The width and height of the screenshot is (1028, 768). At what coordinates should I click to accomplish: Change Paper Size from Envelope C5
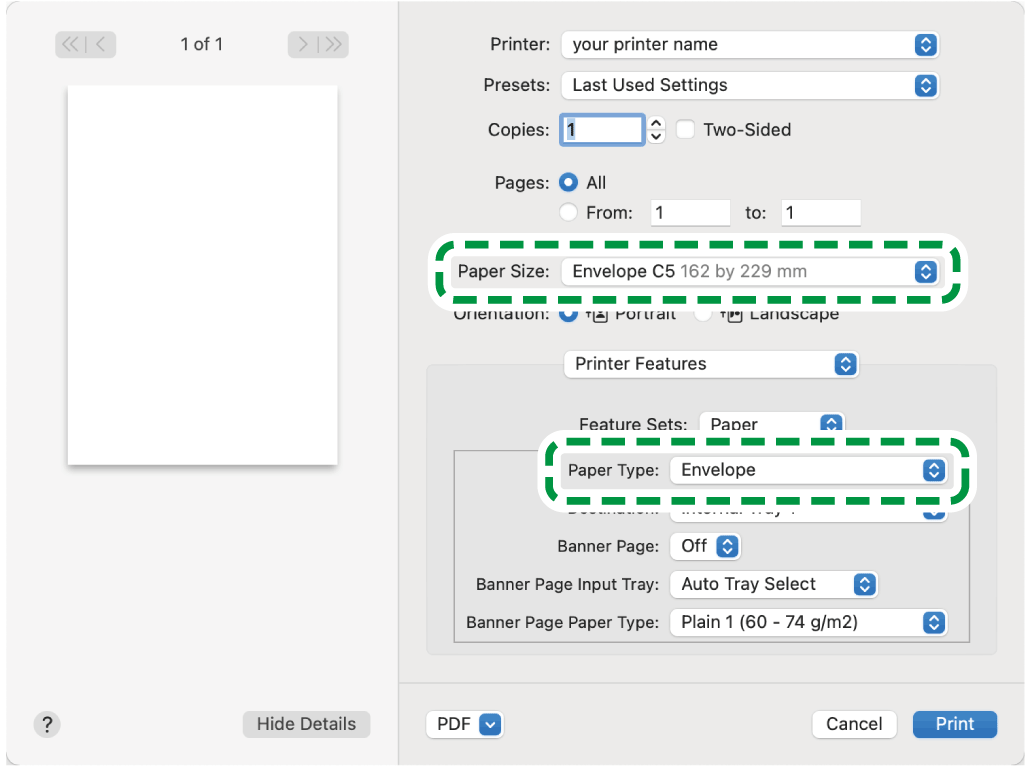pos(749,272)
